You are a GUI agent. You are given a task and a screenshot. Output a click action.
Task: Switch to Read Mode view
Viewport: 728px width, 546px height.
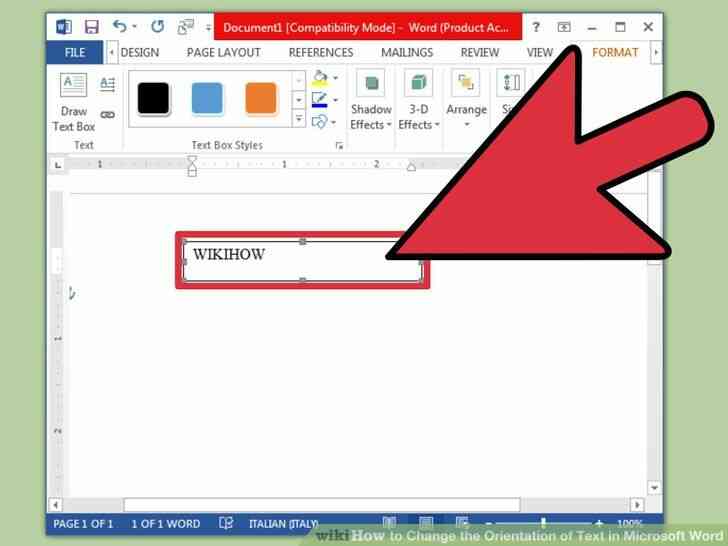389,523
